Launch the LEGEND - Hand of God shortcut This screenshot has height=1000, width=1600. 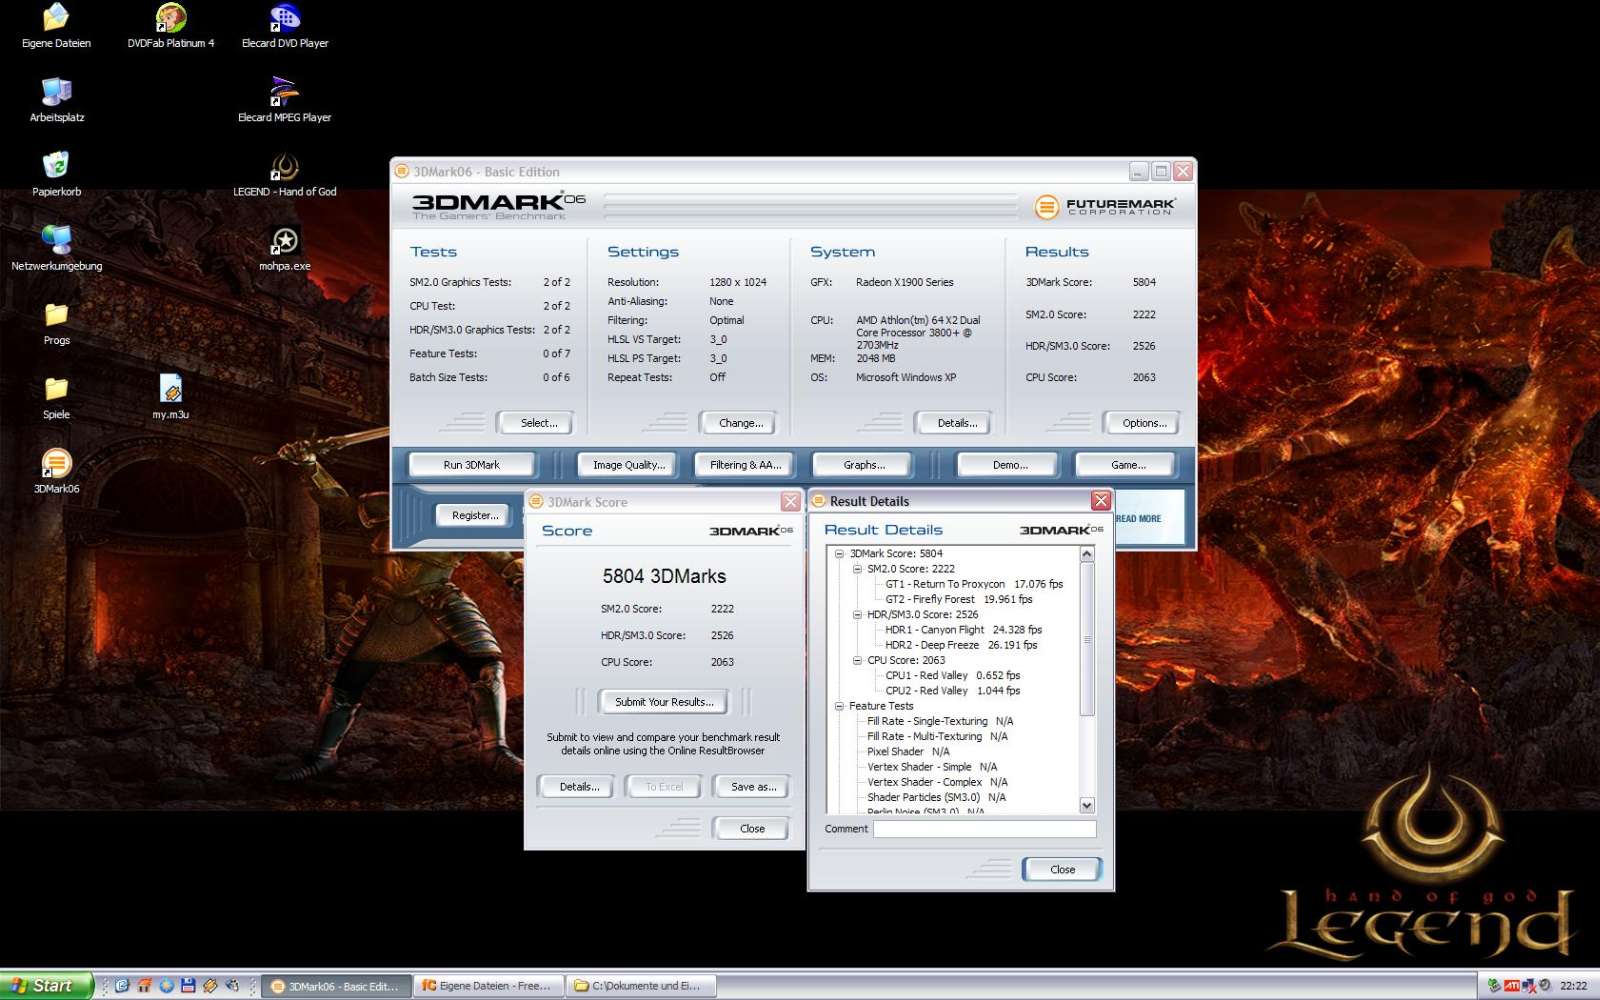(285, 174)
